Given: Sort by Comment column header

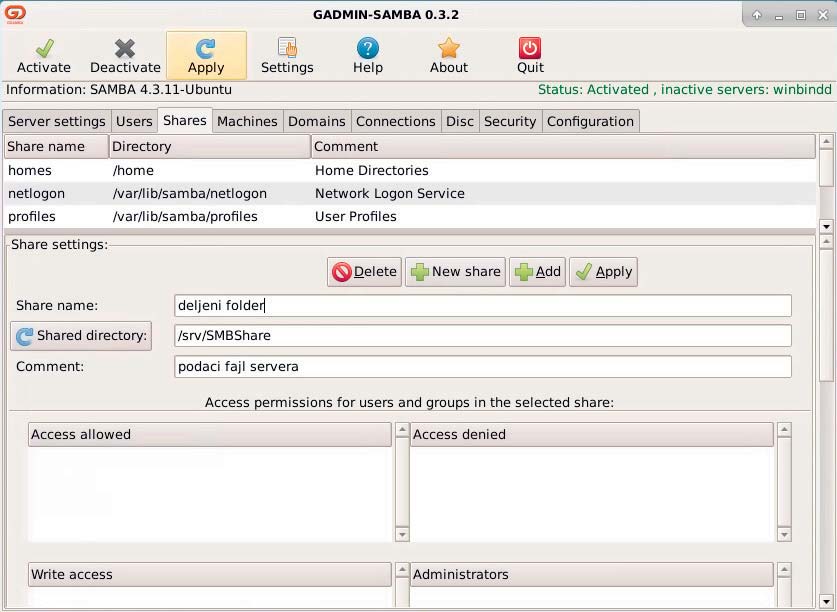Looking at the screenshot, I should (563, 146).
